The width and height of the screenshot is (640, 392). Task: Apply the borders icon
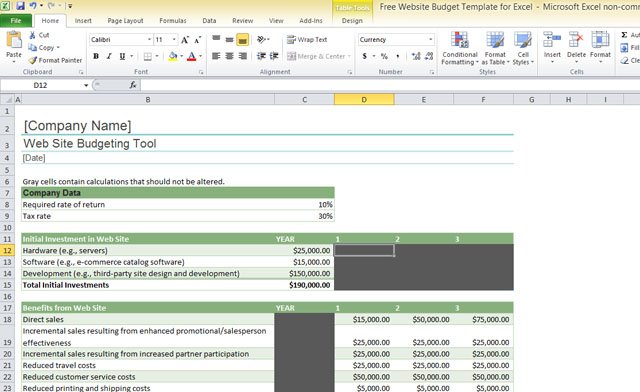pos(148,56)
